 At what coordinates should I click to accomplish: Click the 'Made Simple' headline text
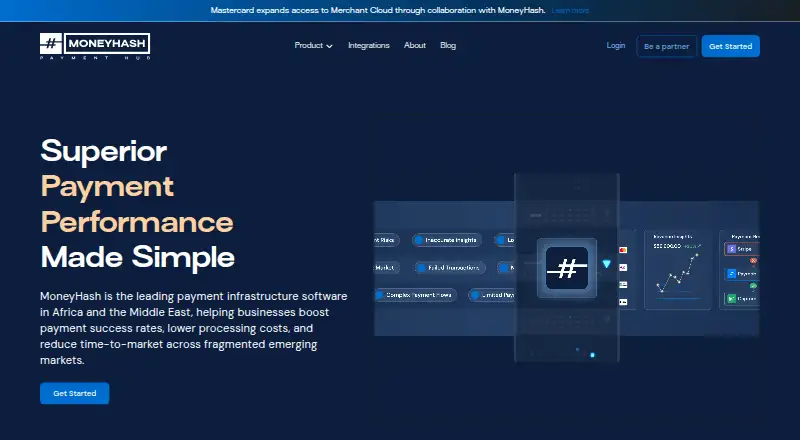point(137,257)
